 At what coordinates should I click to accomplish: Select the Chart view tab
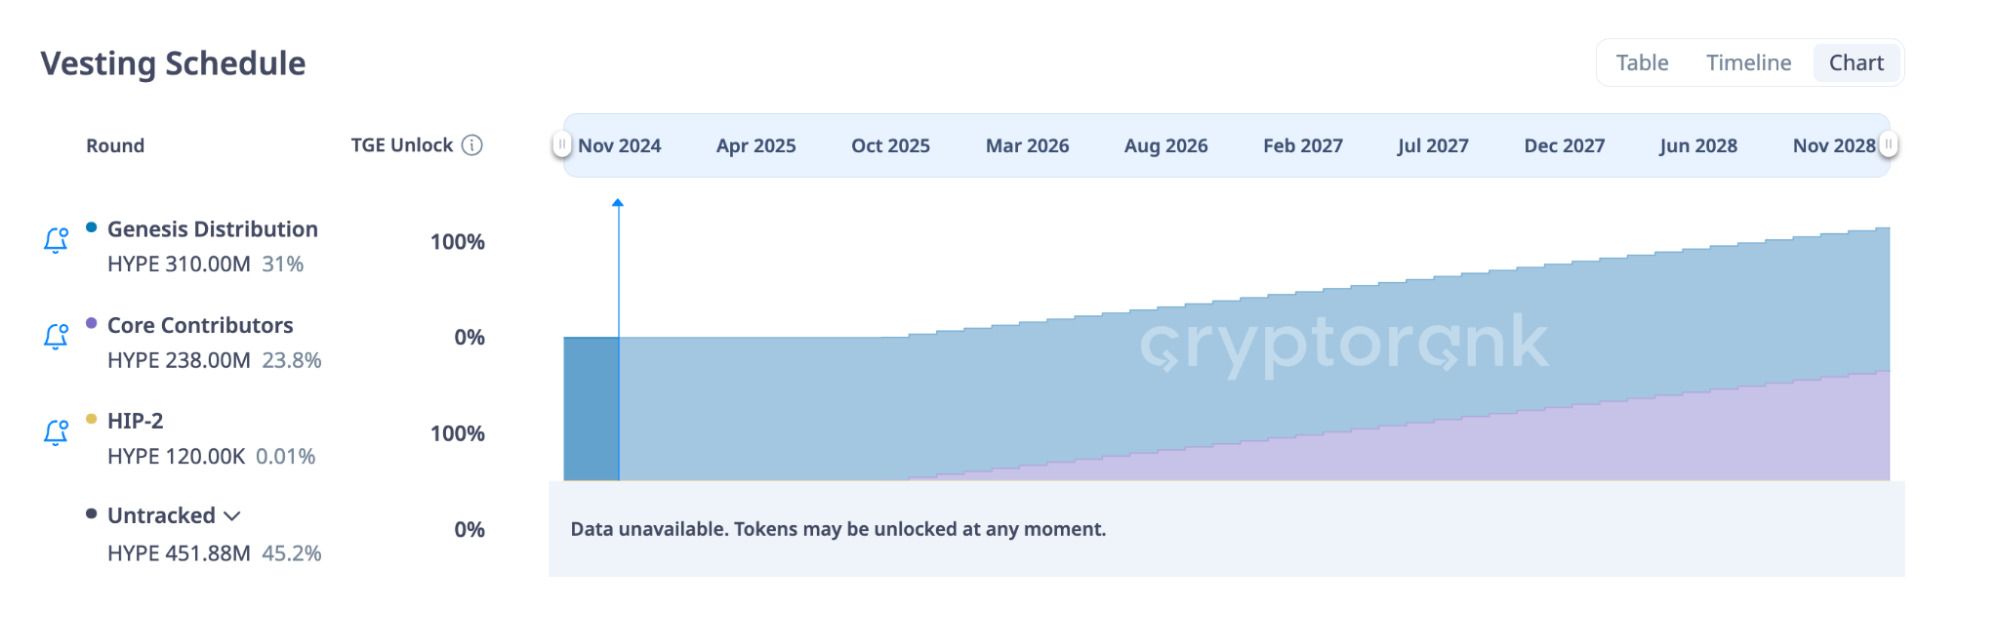[x=1856, y=63]
